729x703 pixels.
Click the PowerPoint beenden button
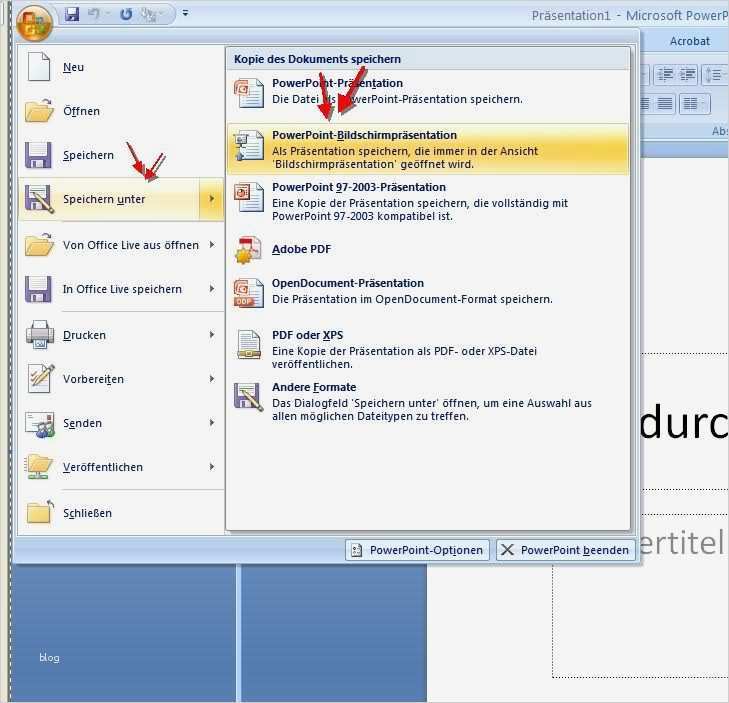(566, 550)
